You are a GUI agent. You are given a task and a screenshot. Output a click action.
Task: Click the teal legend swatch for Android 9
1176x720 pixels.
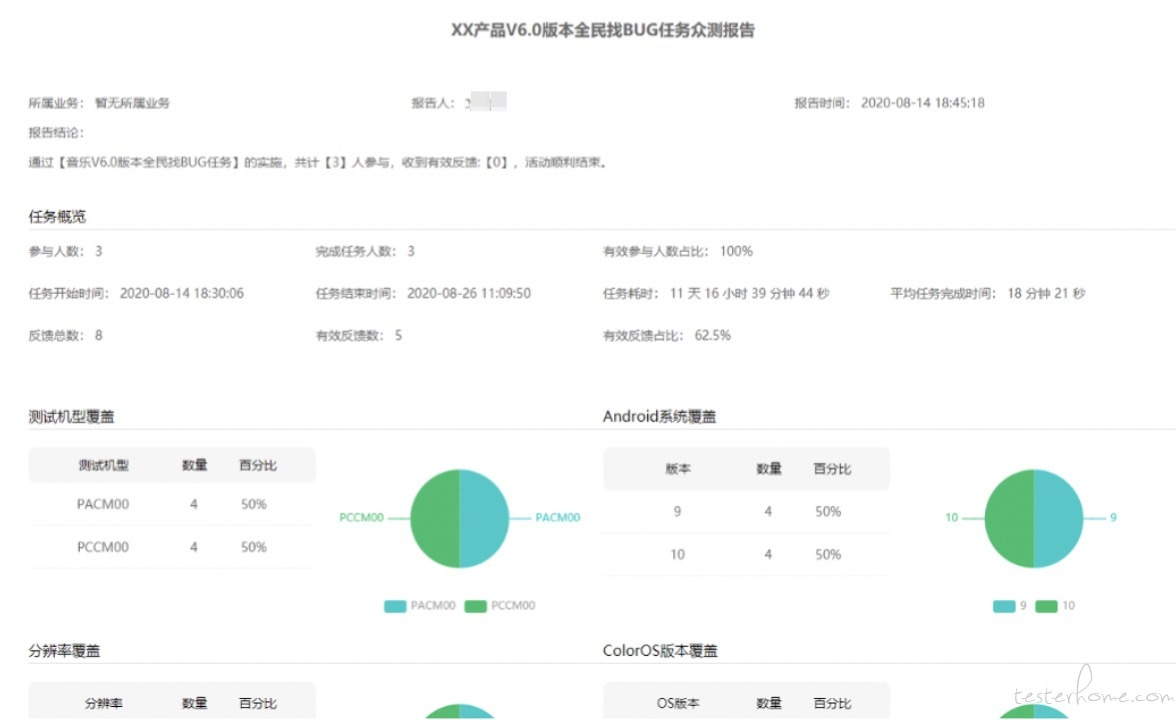1004,606
